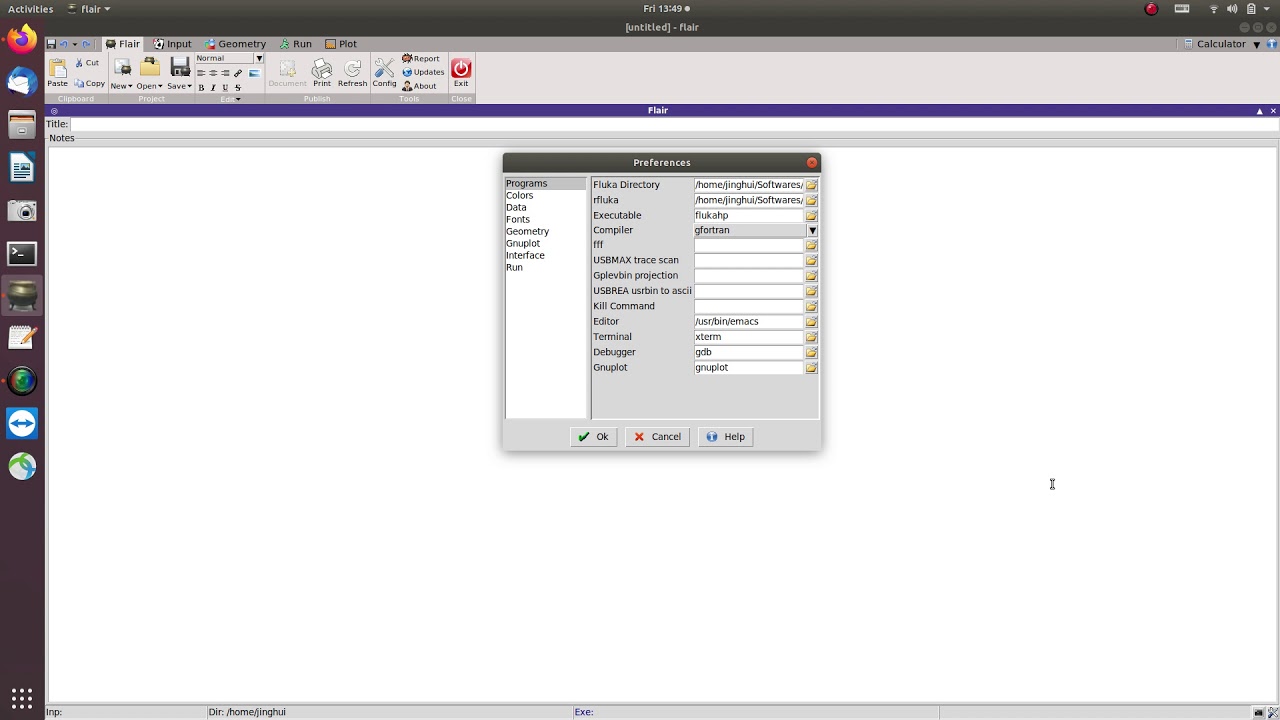Open Config with the wrench icon

pyautogui.click(x=384, y=68)
